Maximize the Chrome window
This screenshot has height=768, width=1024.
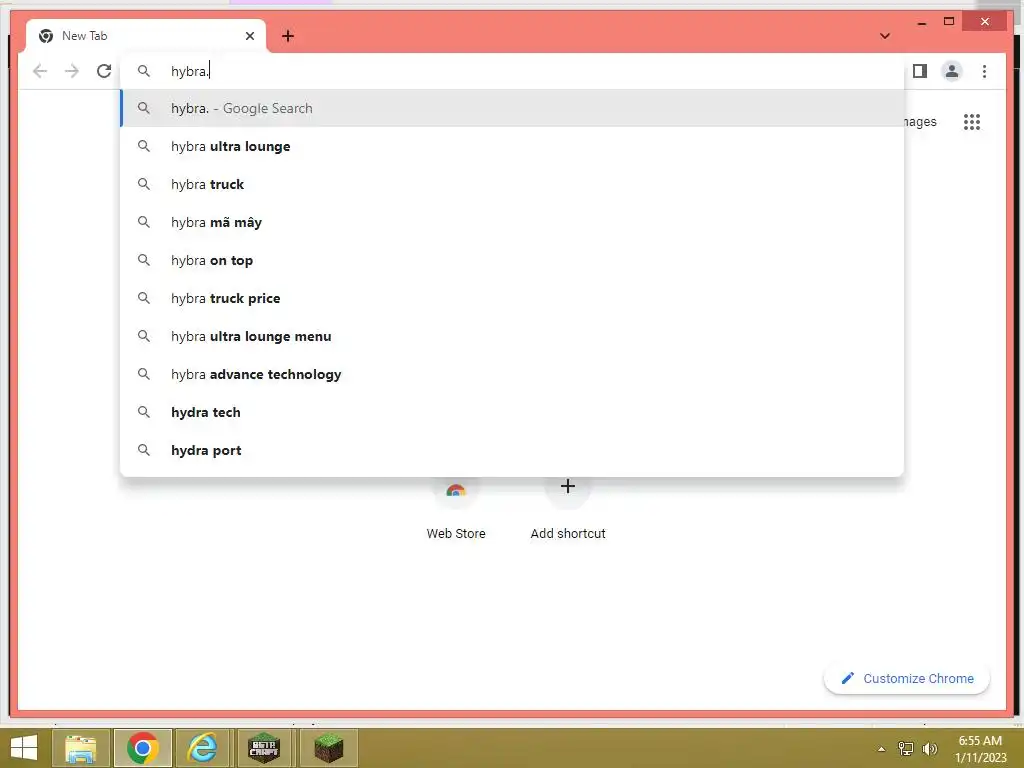(x=949, y=22)
